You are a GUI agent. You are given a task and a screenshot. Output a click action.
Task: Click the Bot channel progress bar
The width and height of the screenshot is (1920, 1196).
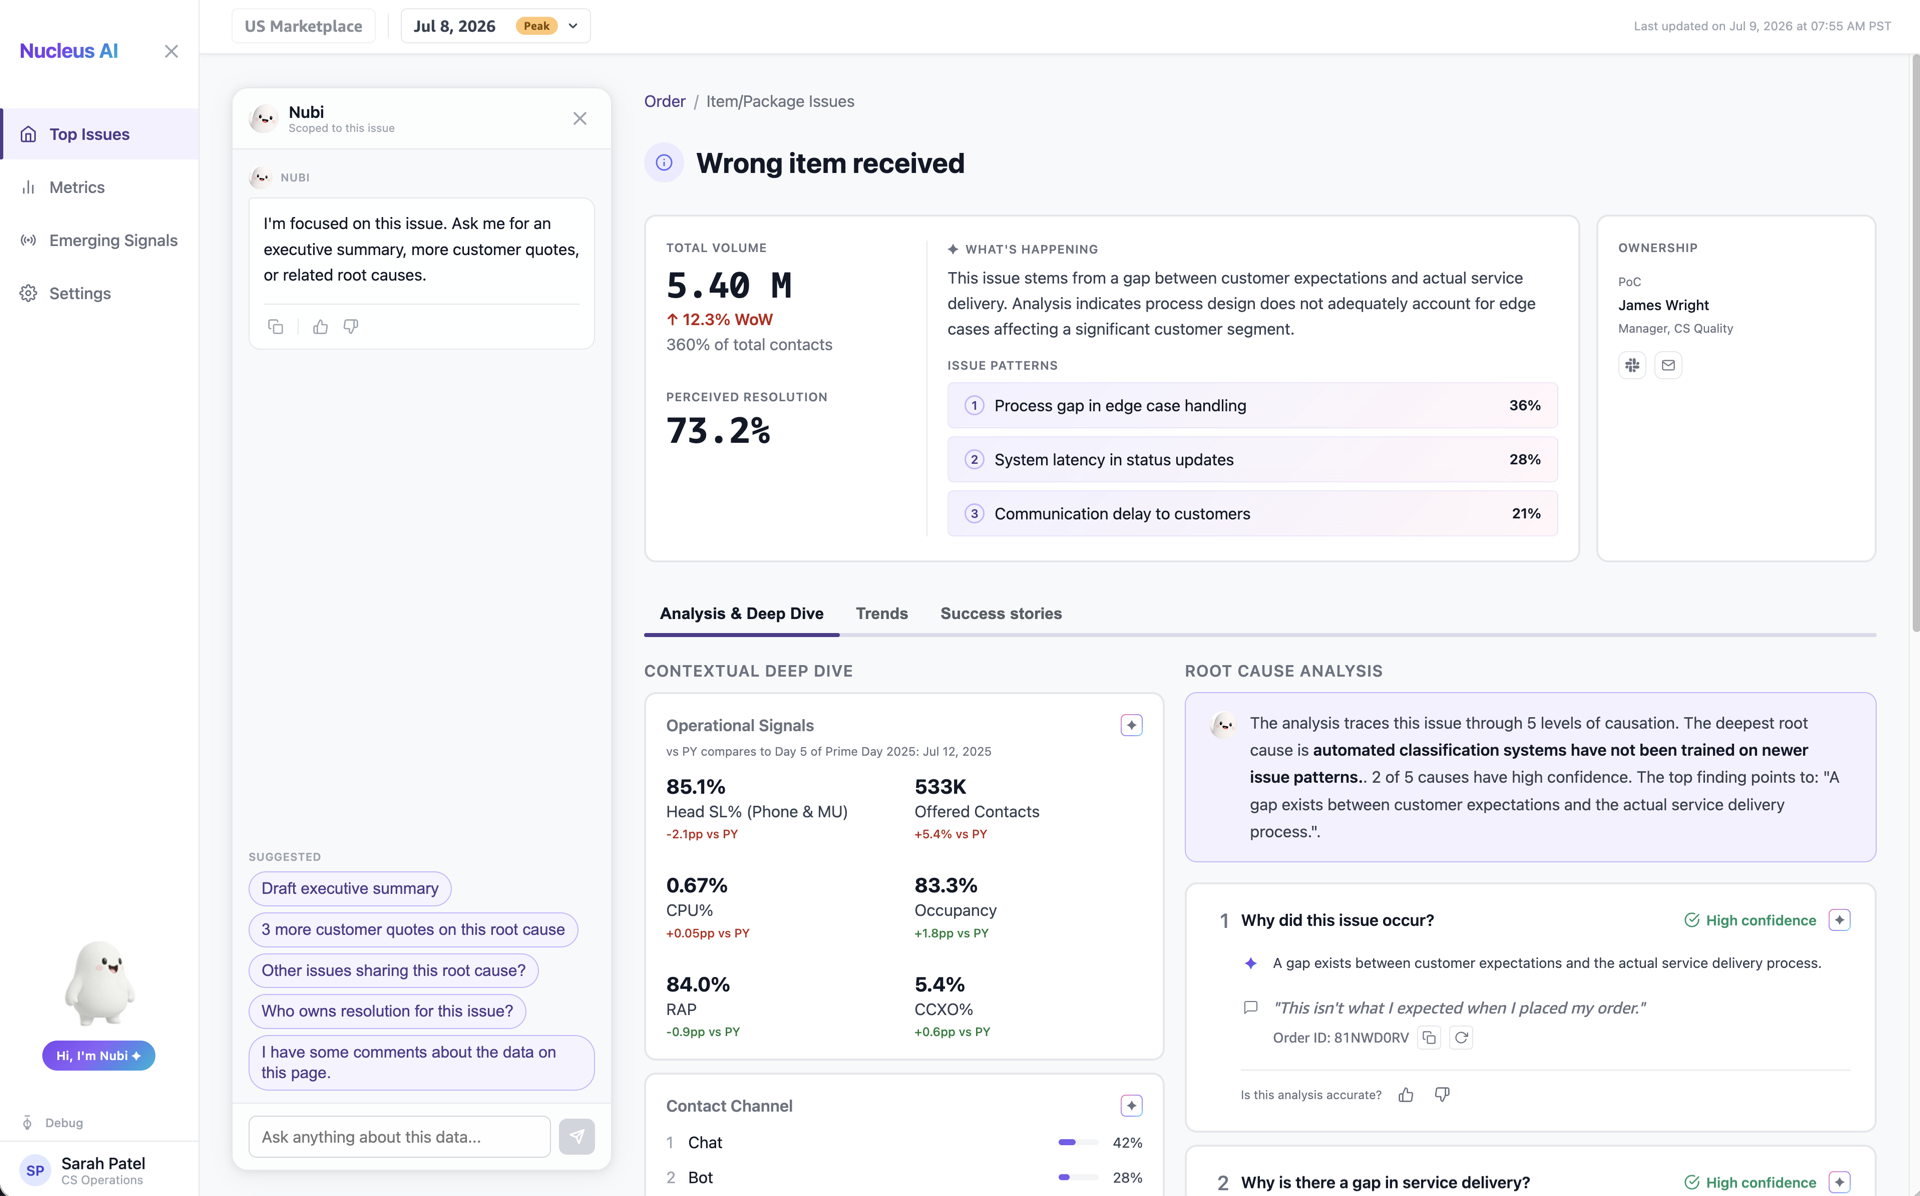pos(1078,1178)
